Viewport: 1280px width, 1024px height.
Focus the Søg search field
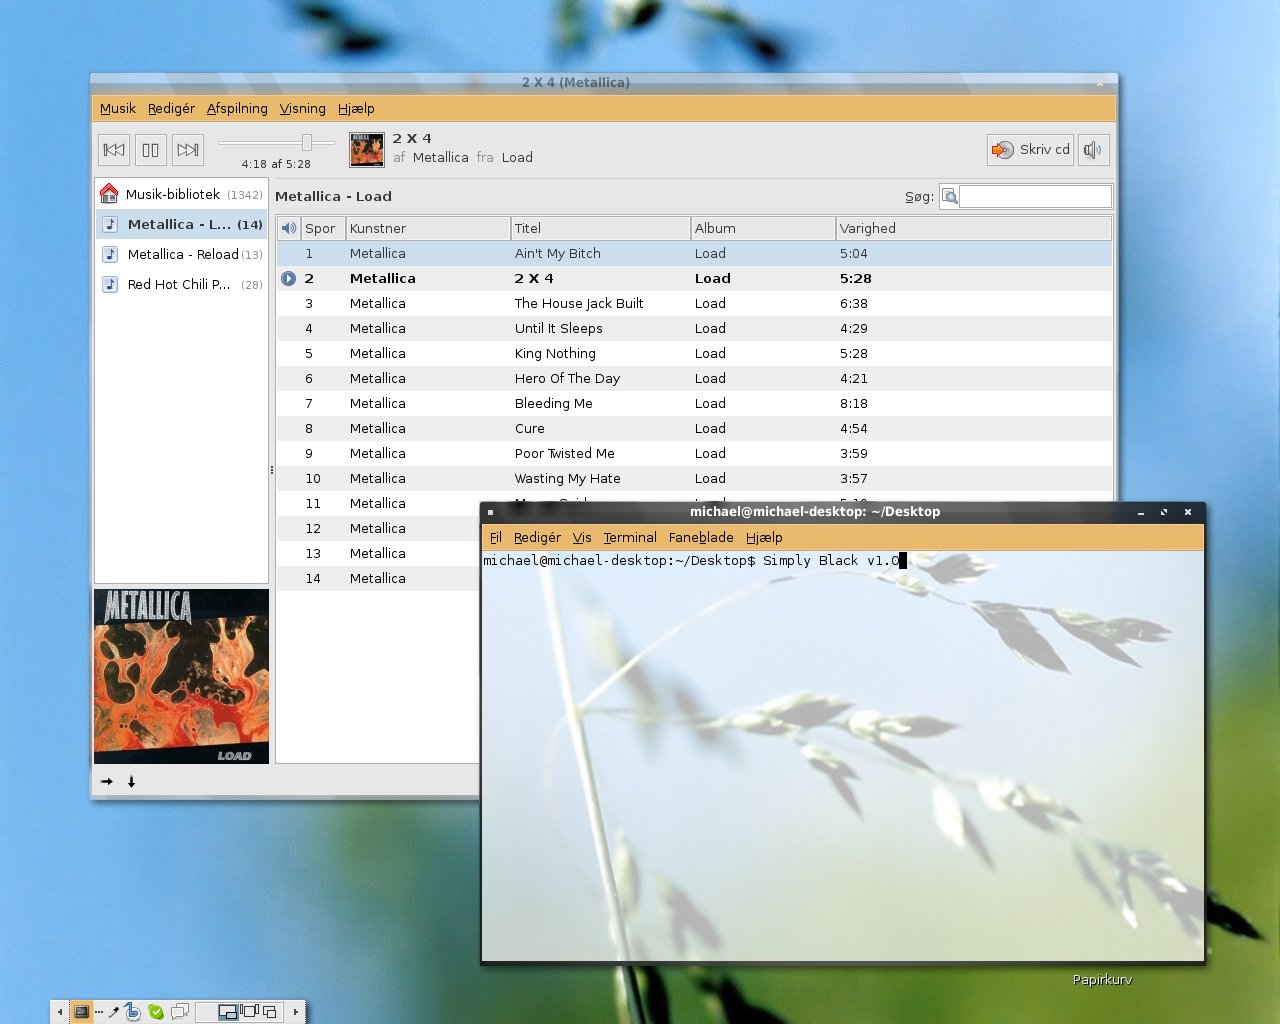click(x=1035, y=197)
